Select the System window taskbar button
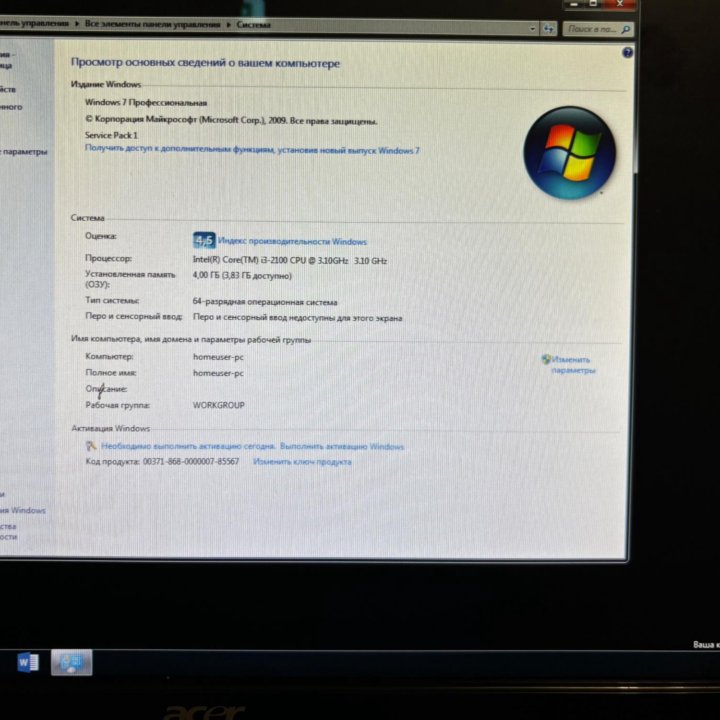 (71, 662)
